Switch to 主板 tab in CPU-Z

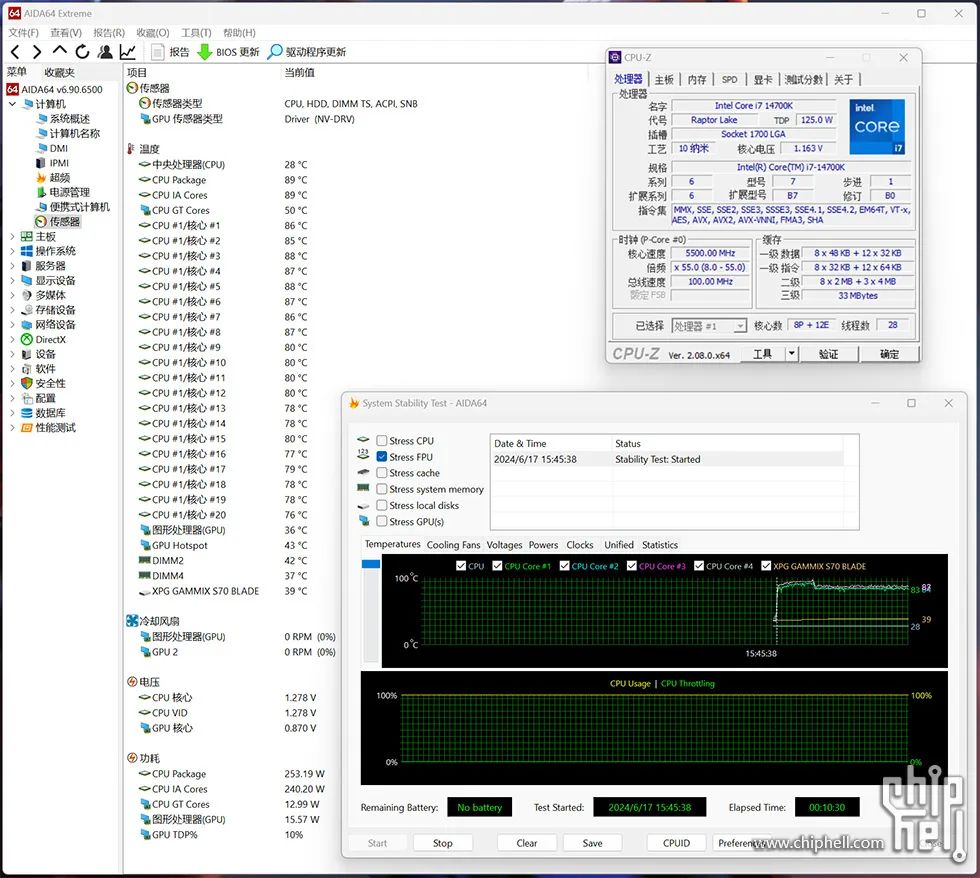(664, 79)
